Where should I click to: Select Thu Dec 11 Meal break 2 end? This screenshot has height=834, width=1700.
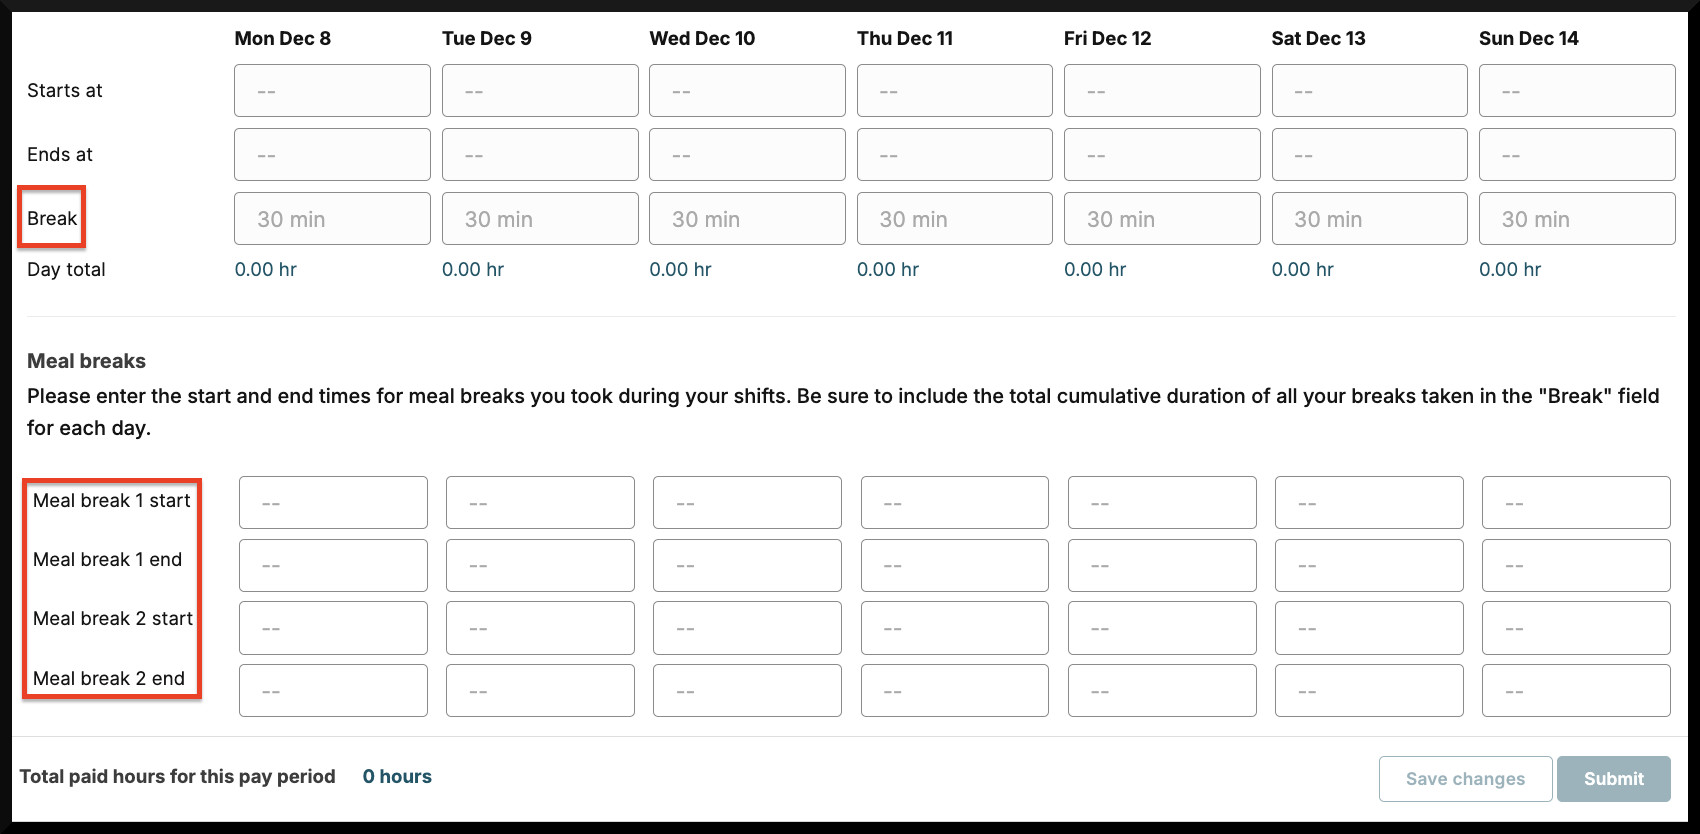click(x=955, y=691)
